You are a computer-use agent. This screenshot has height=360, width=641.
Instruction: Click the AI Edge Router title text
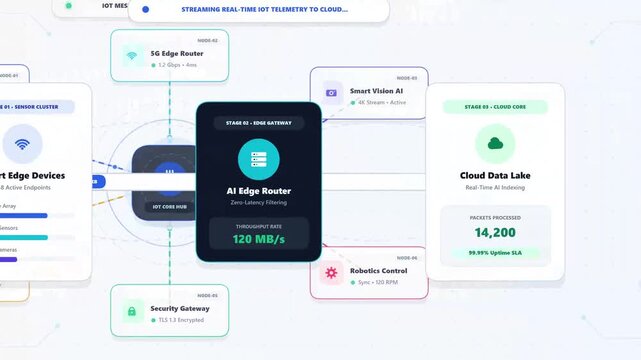[258, 191]
